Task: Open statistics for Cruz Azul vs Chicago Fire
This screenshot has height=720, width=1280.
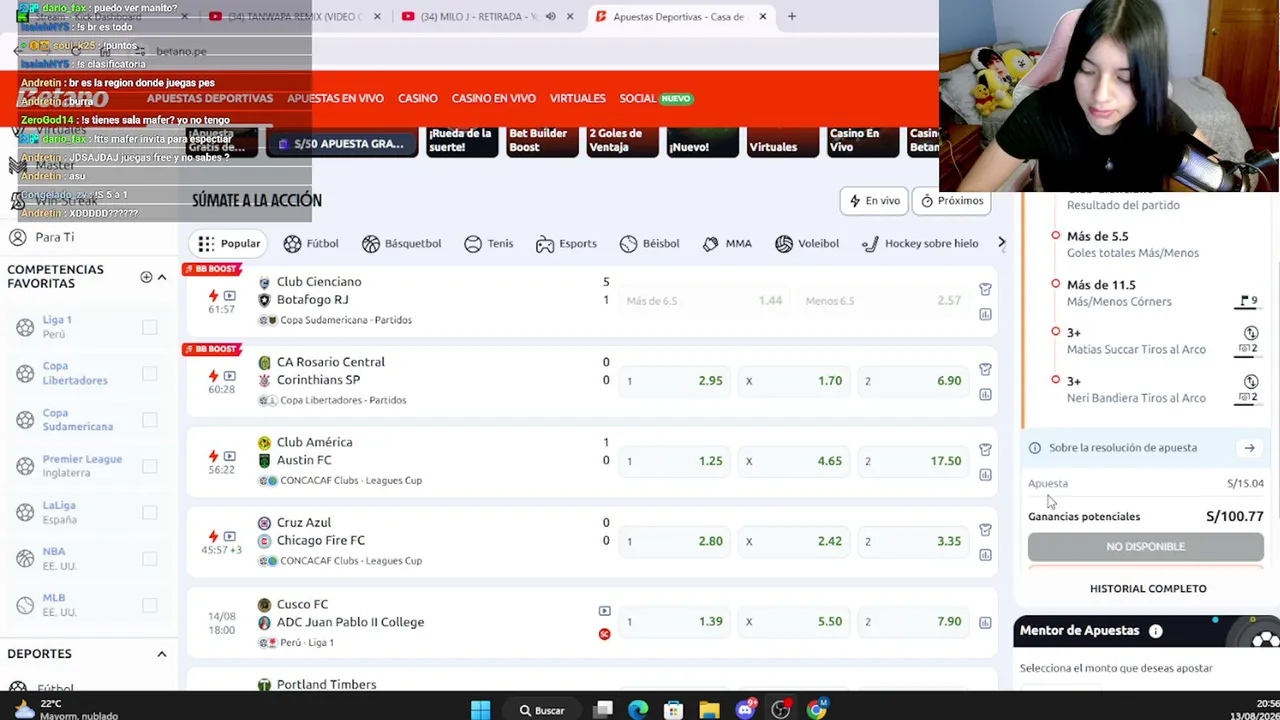Action: pyautogui.click(x=985, y=555)
